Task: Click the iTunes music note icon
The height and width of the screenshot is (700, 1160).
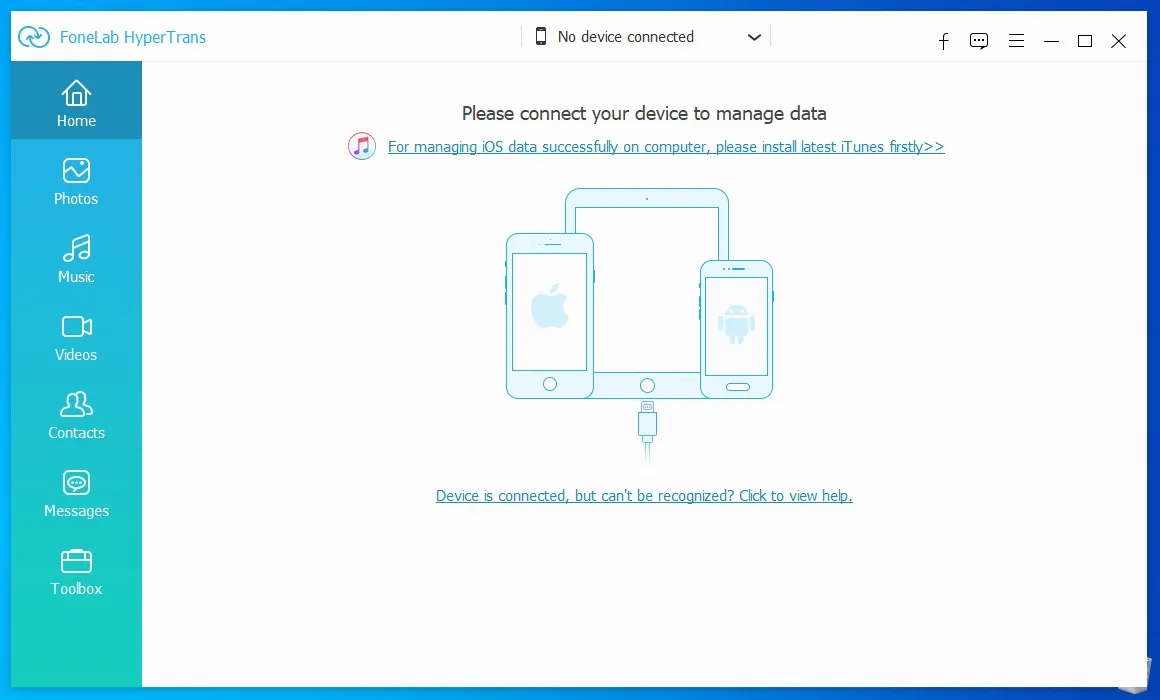Action: [362, 147]
